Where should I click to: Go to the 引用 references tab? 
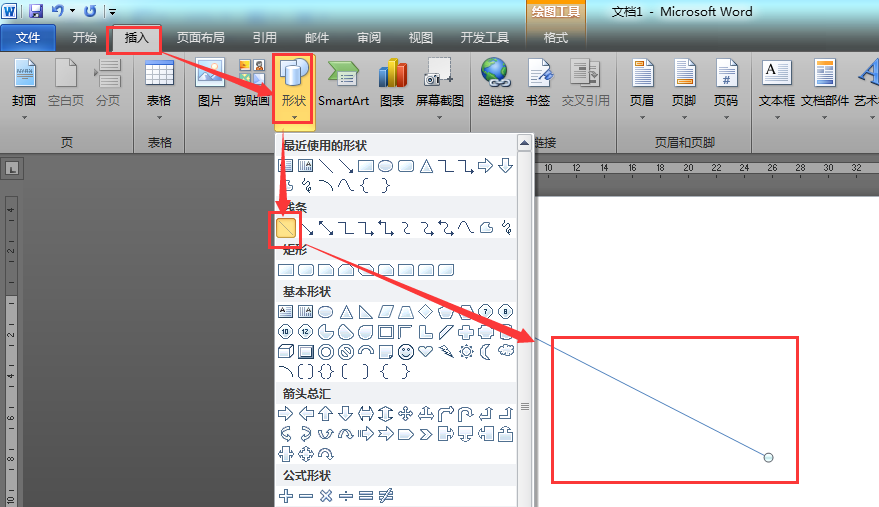tap(265, 38)
